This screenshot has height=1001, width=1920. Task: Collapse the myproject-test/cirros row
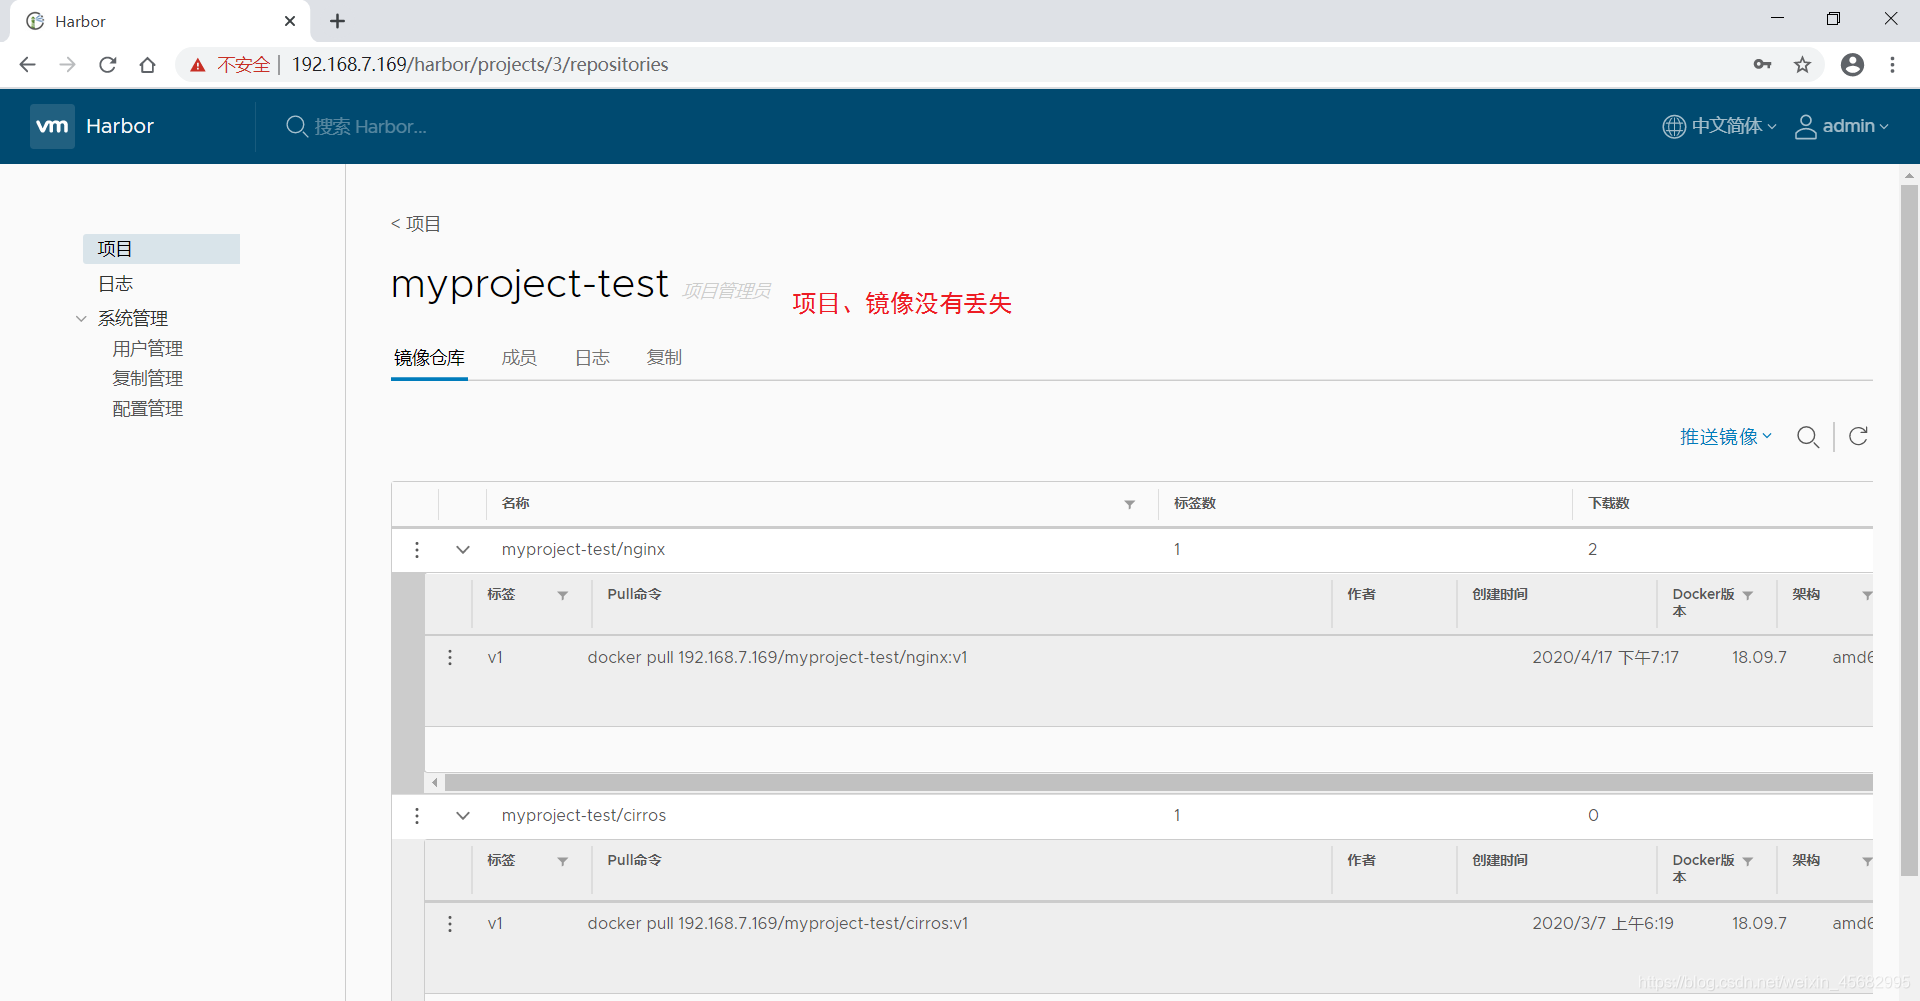pos(463,816)
